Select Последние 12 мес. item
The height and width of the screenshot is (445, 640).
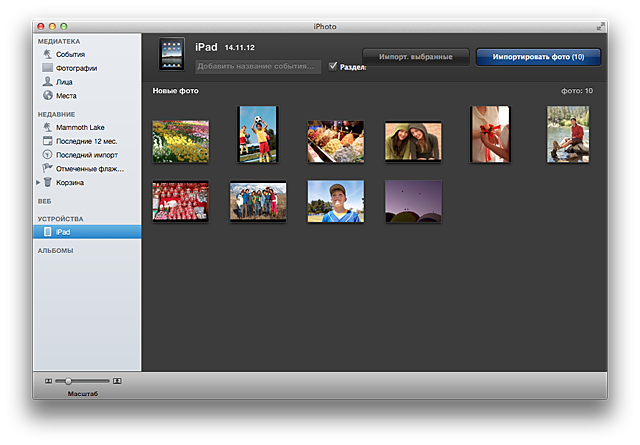point(87,141)
